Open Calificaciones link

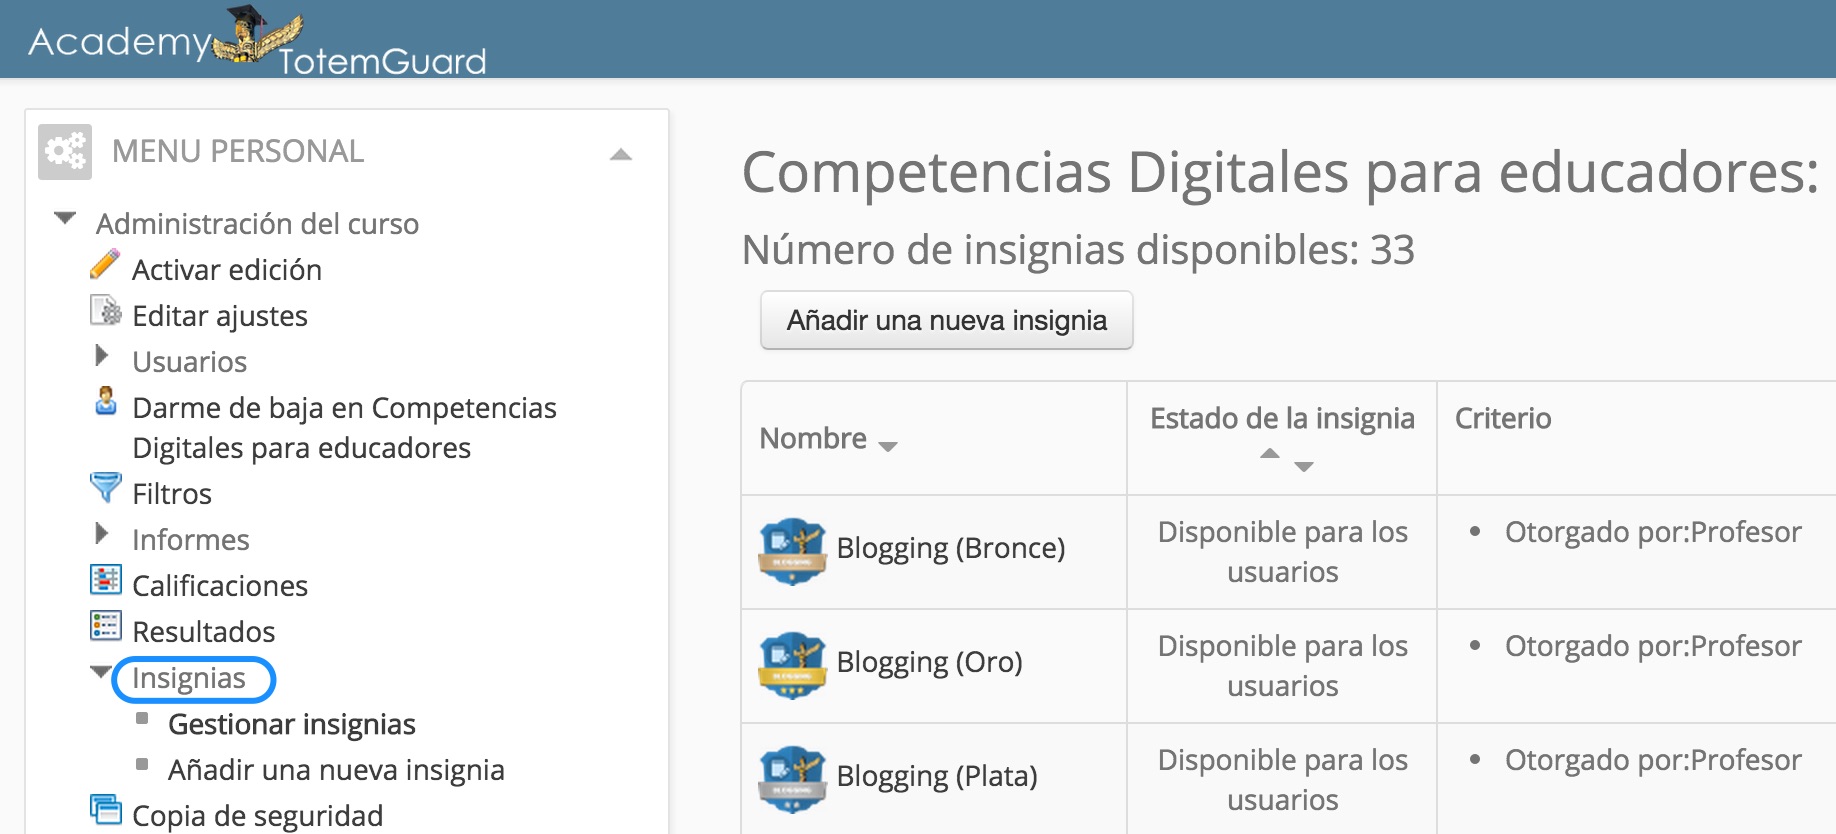220,586
